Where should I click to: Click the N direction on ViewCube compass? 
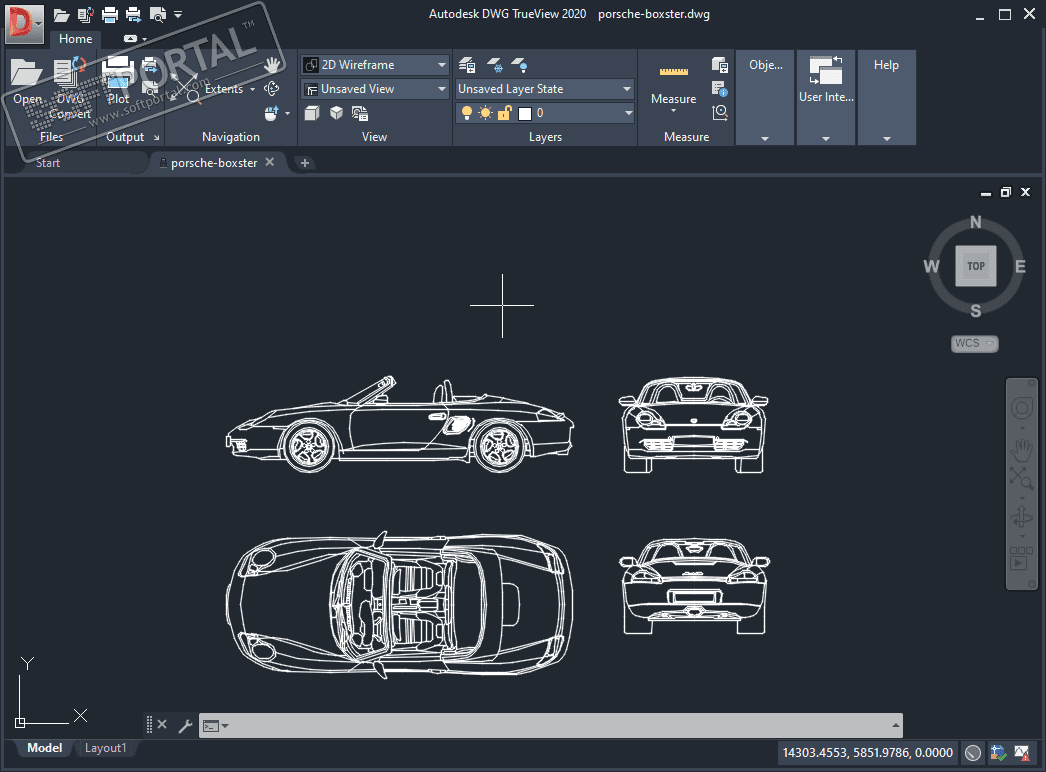pyautogui.click(x=976, y=222)
